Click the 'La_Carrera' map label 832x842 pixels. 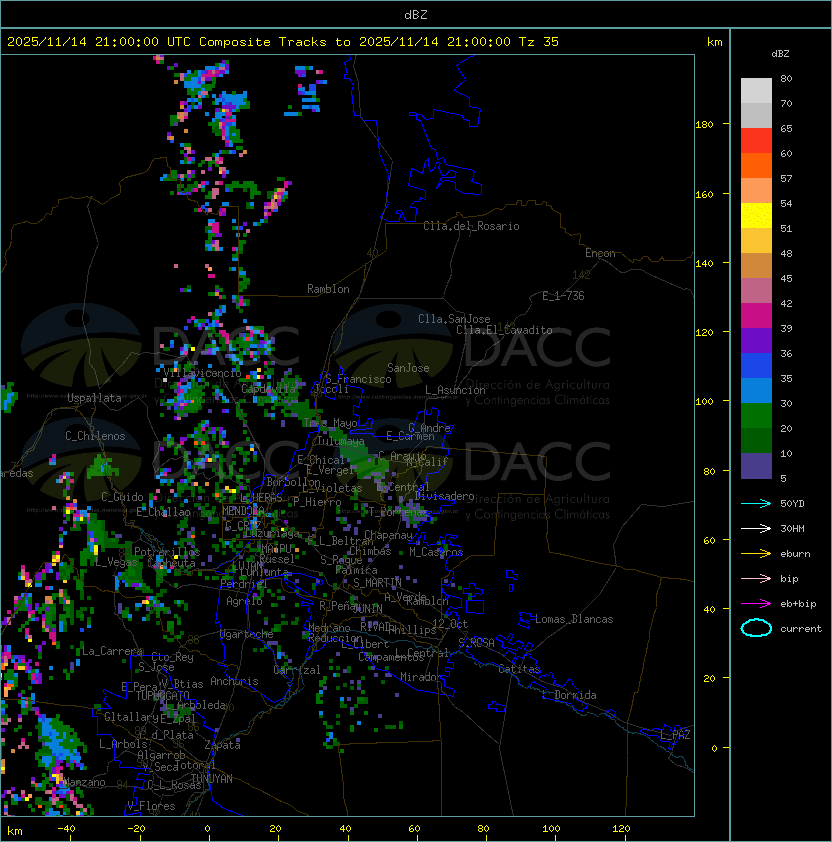coord(112,651)
